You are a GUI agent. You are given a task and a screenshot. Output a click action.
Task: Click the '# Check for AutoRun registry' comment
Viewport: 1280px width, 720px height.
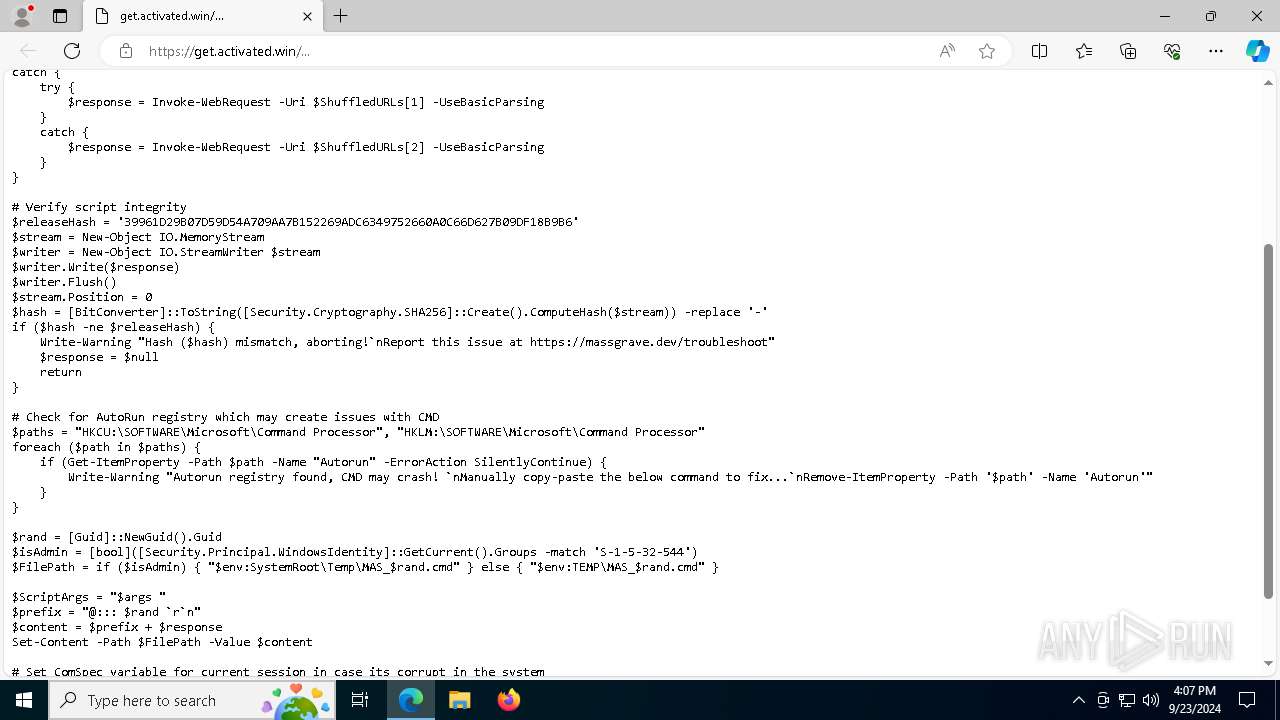tap(225, 417)
